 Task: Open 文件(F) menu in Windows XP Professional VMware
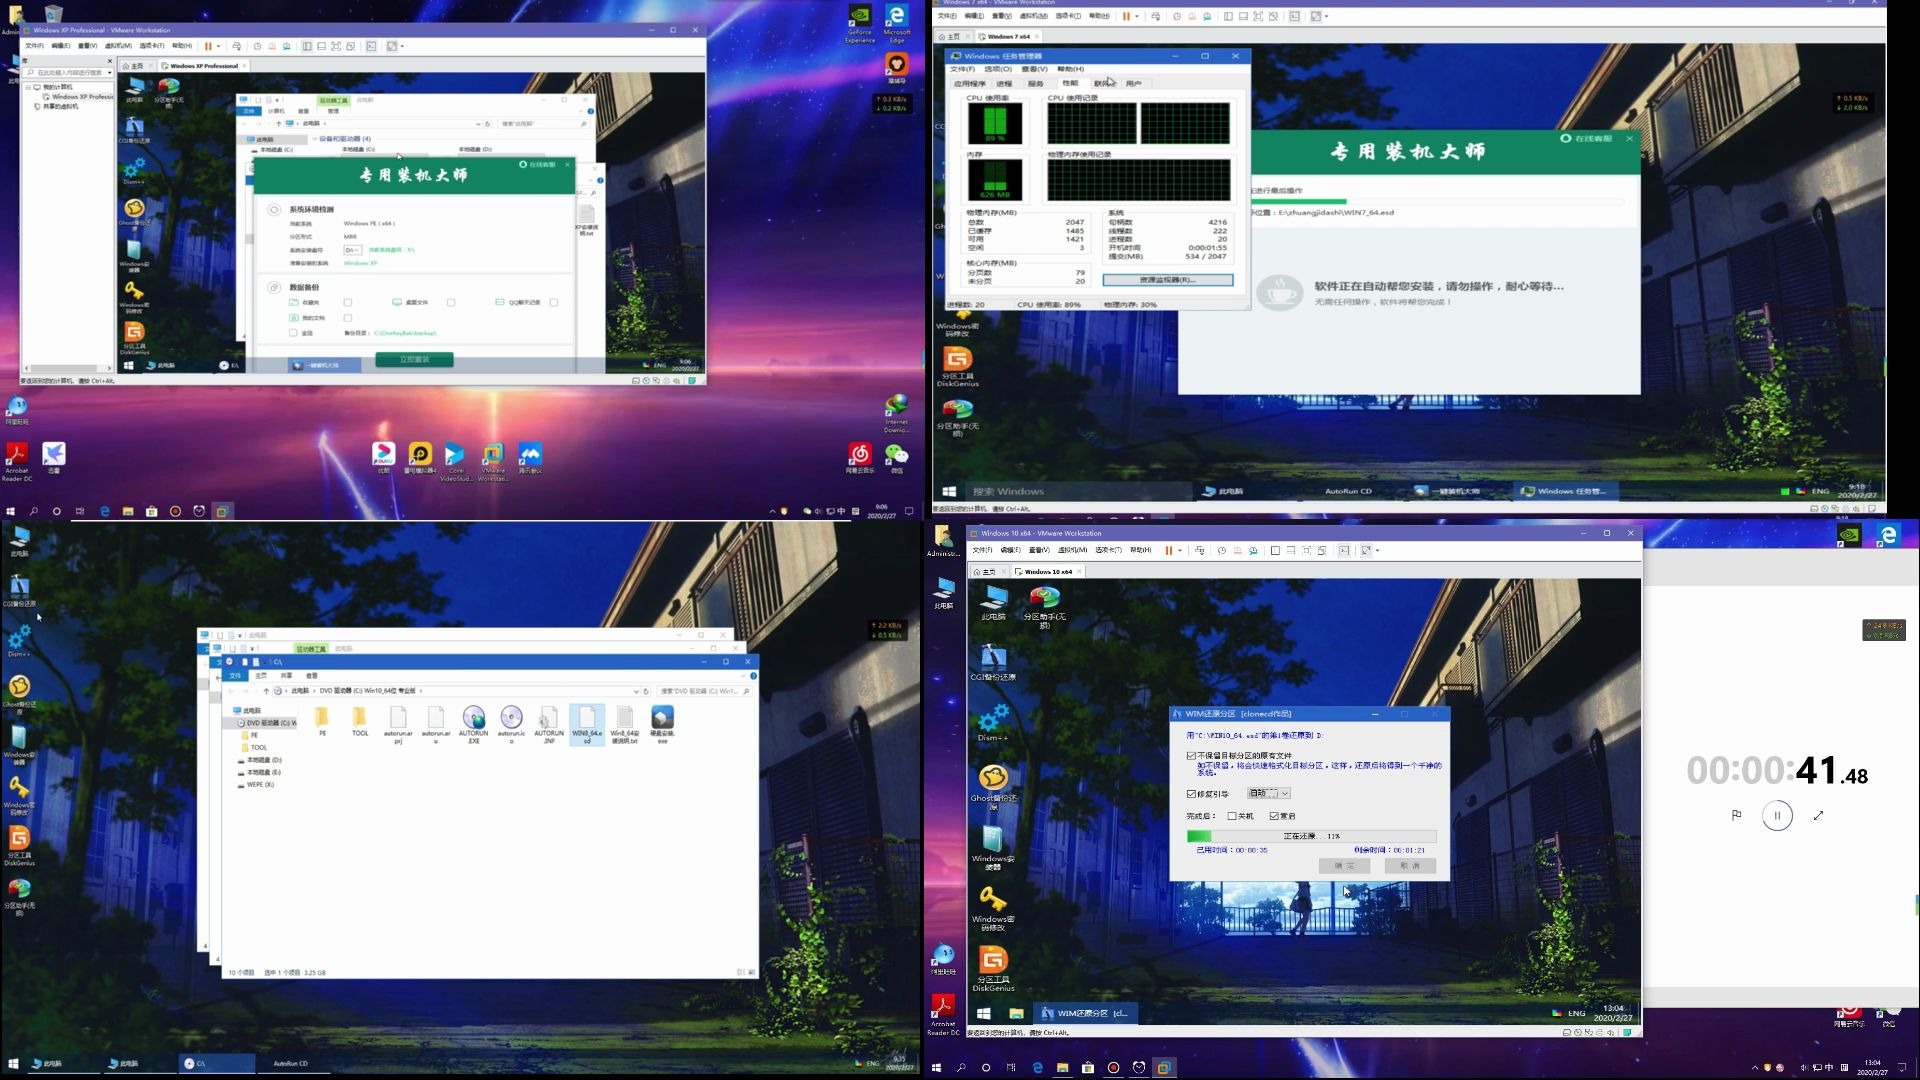pyautogui.click(x=34, y=46)
